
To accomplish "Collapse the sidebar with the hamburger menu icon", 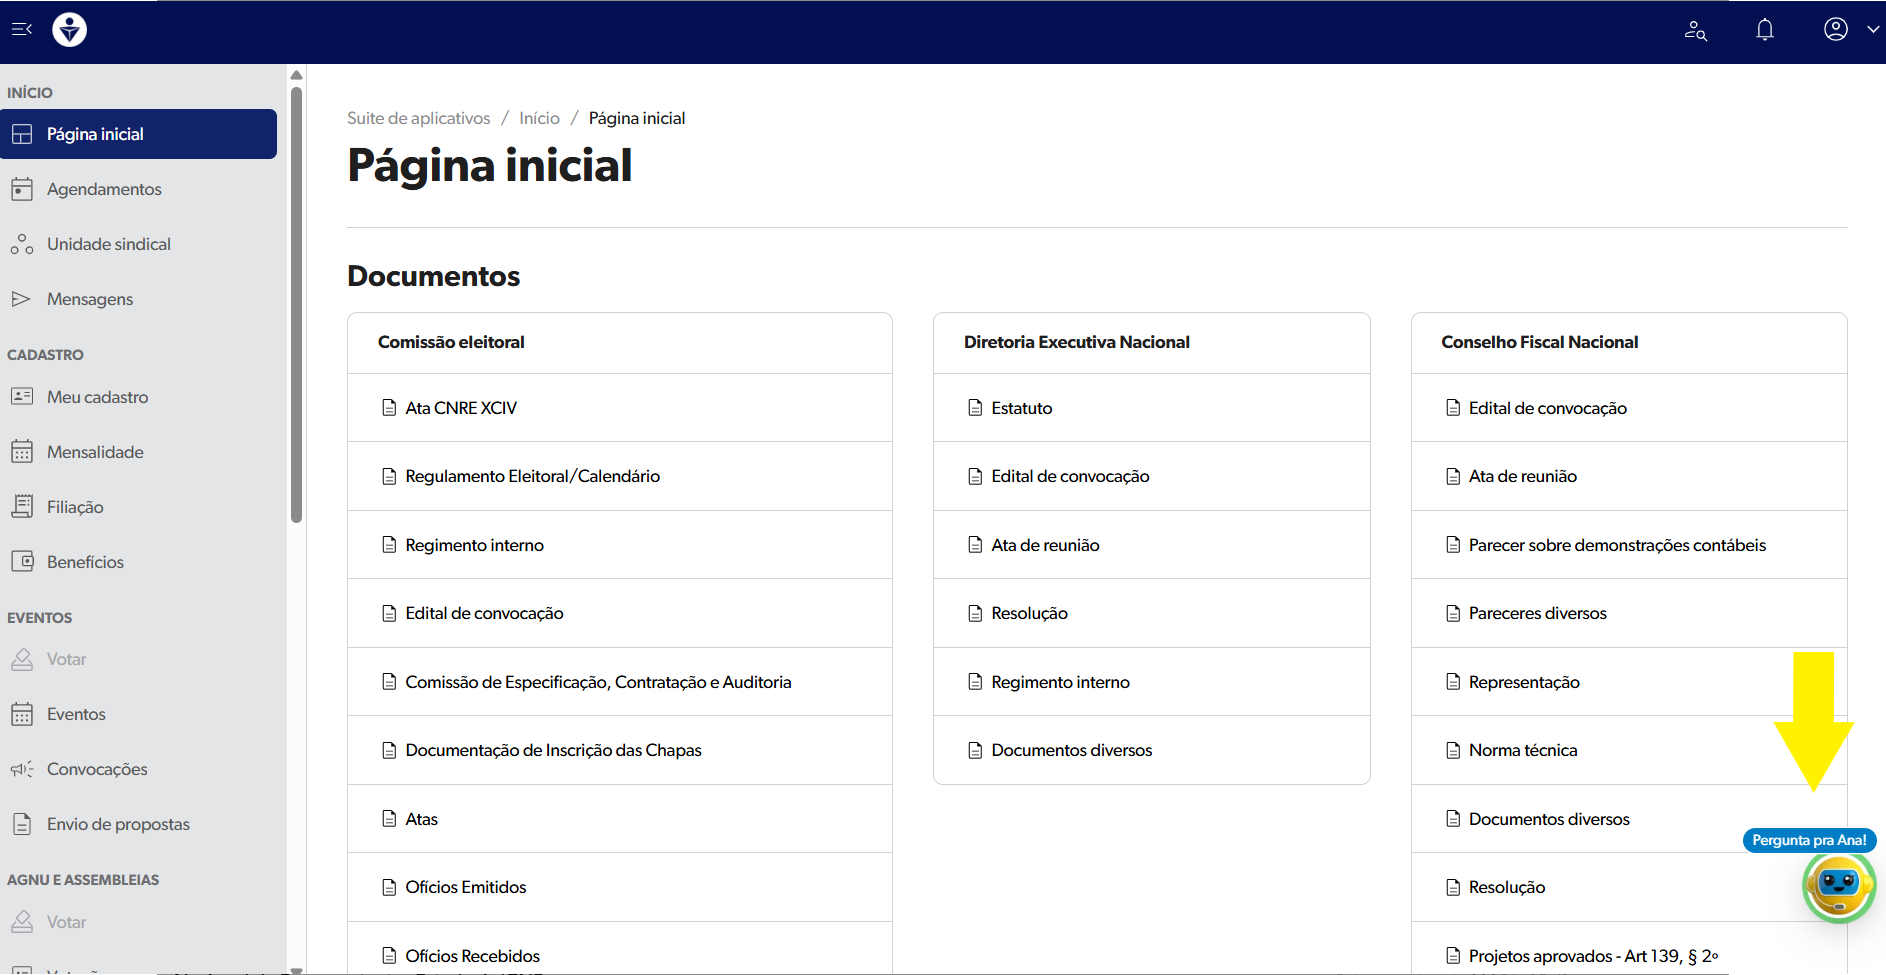I will click(22, 29).
